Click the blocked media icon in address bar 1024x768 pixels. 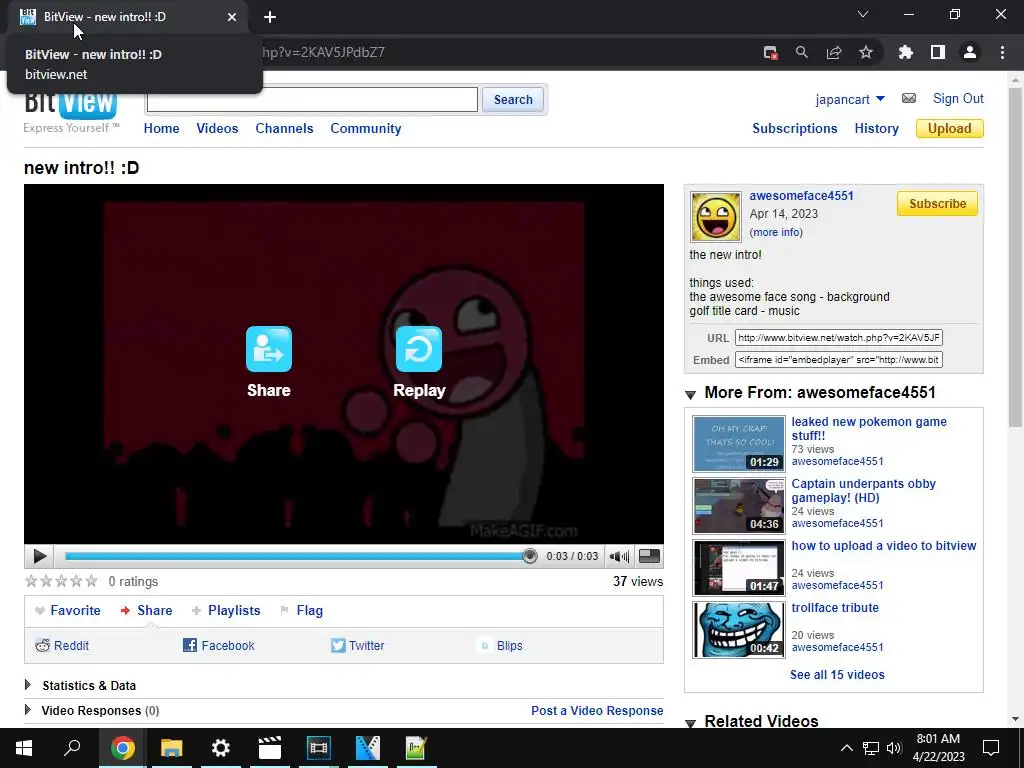tap(771, 52)
